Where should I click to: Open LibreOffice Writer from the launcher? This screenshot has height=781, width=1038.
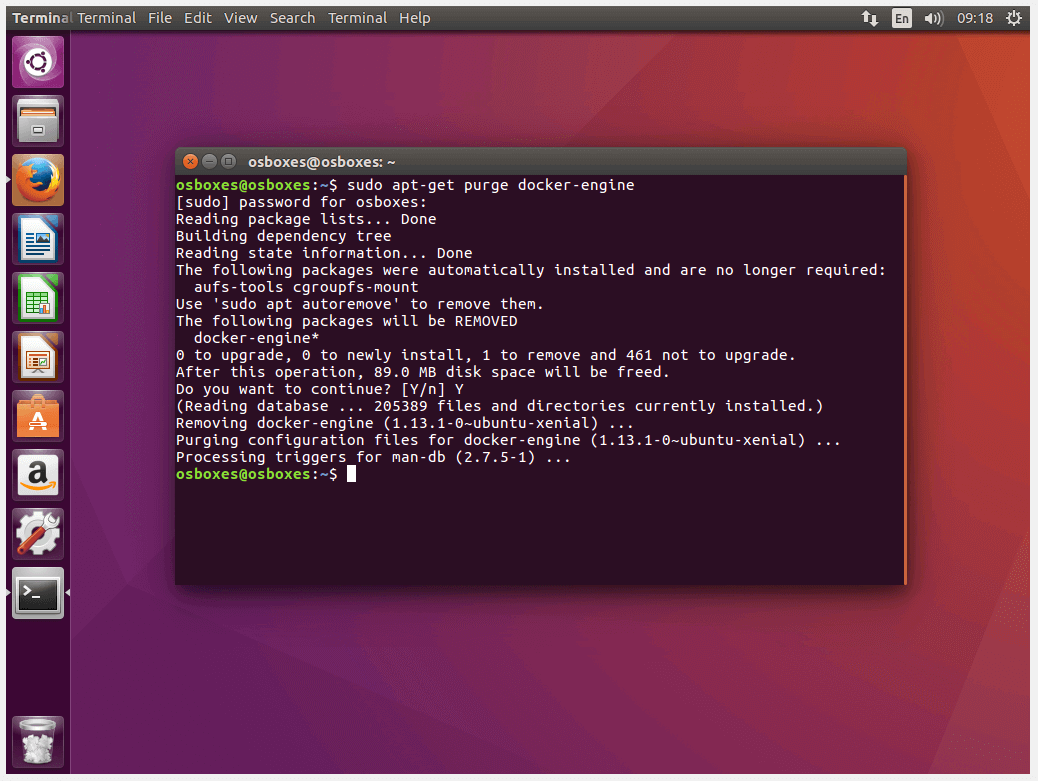click(38, 239)
